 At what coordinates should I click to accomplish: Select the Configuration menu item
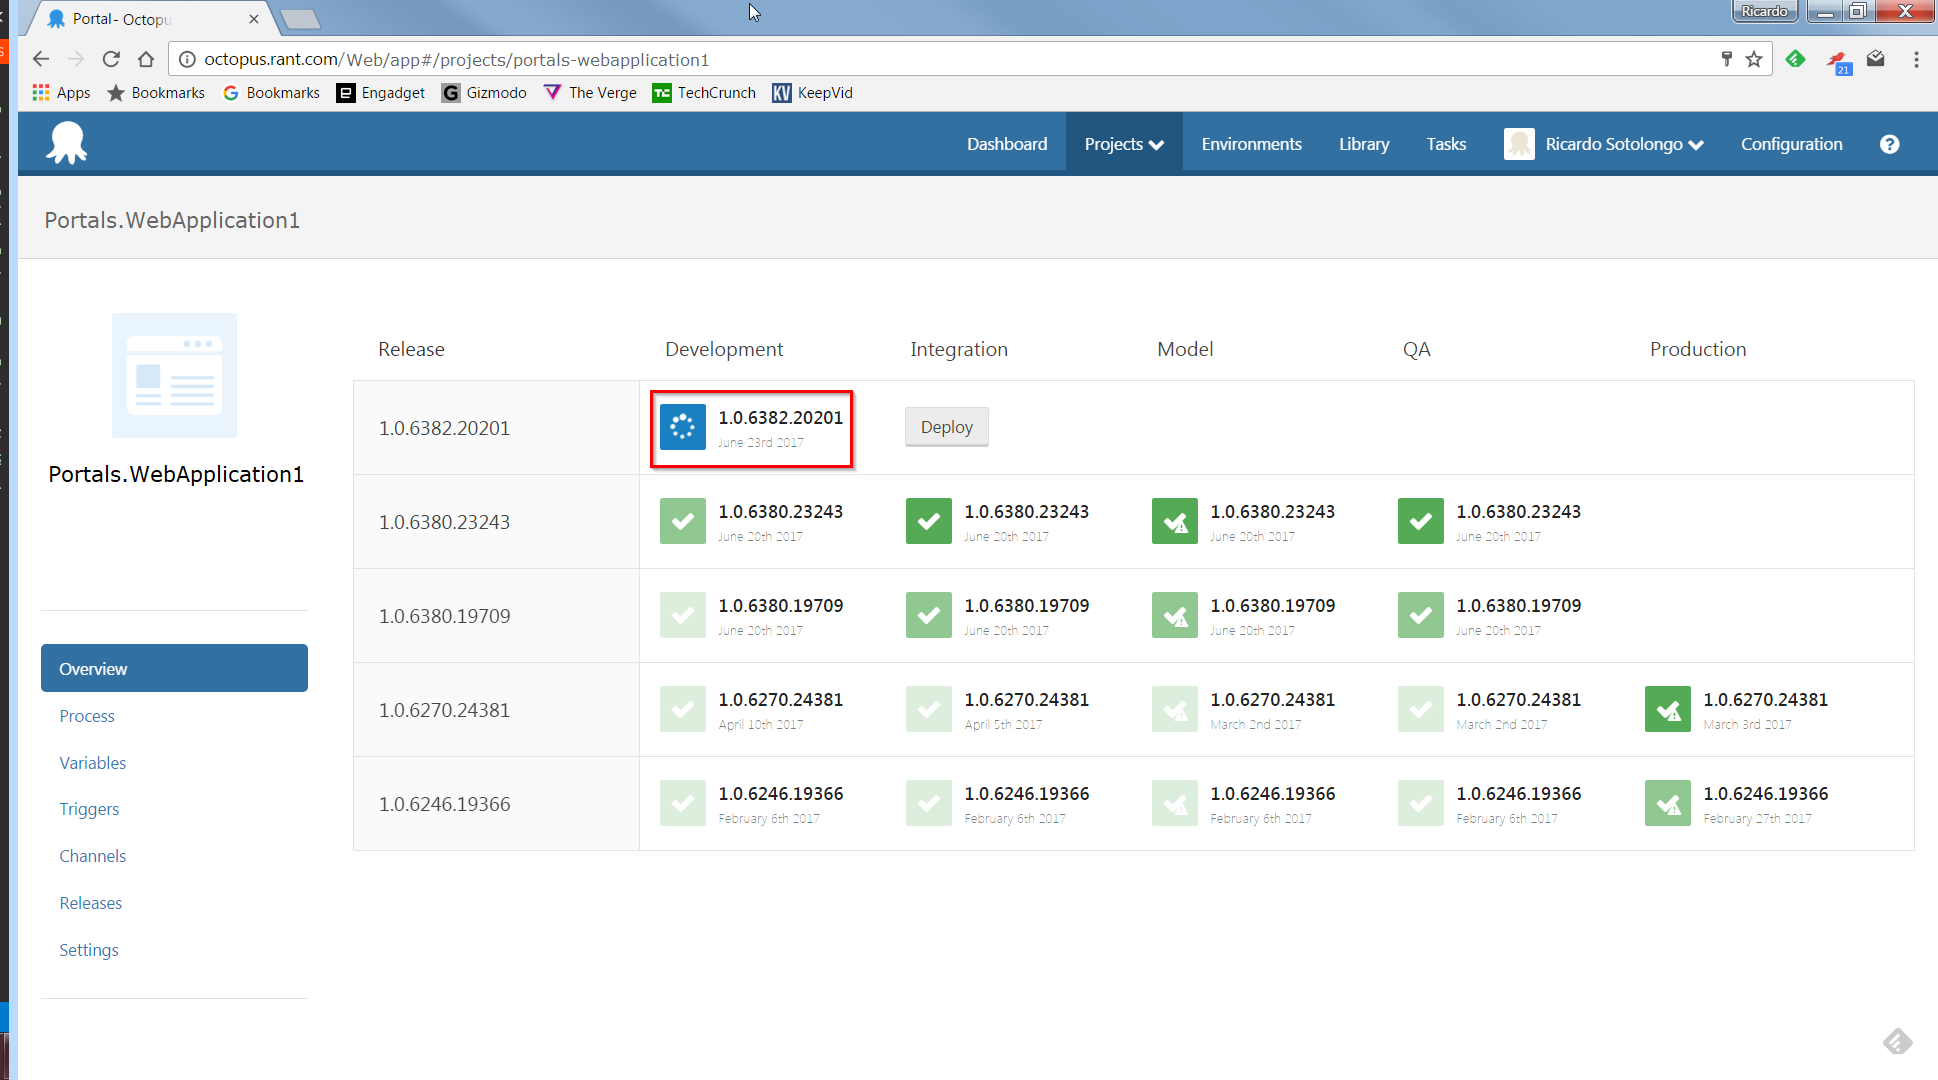coord(1793,144)
